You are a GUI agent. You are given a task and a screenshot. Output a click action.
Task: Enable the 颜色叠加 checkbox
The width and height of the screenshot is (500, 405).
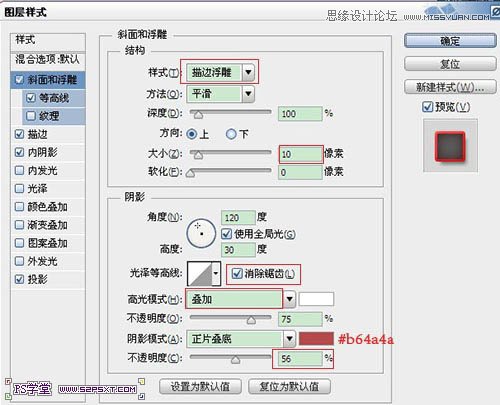[x=19, y=207]
